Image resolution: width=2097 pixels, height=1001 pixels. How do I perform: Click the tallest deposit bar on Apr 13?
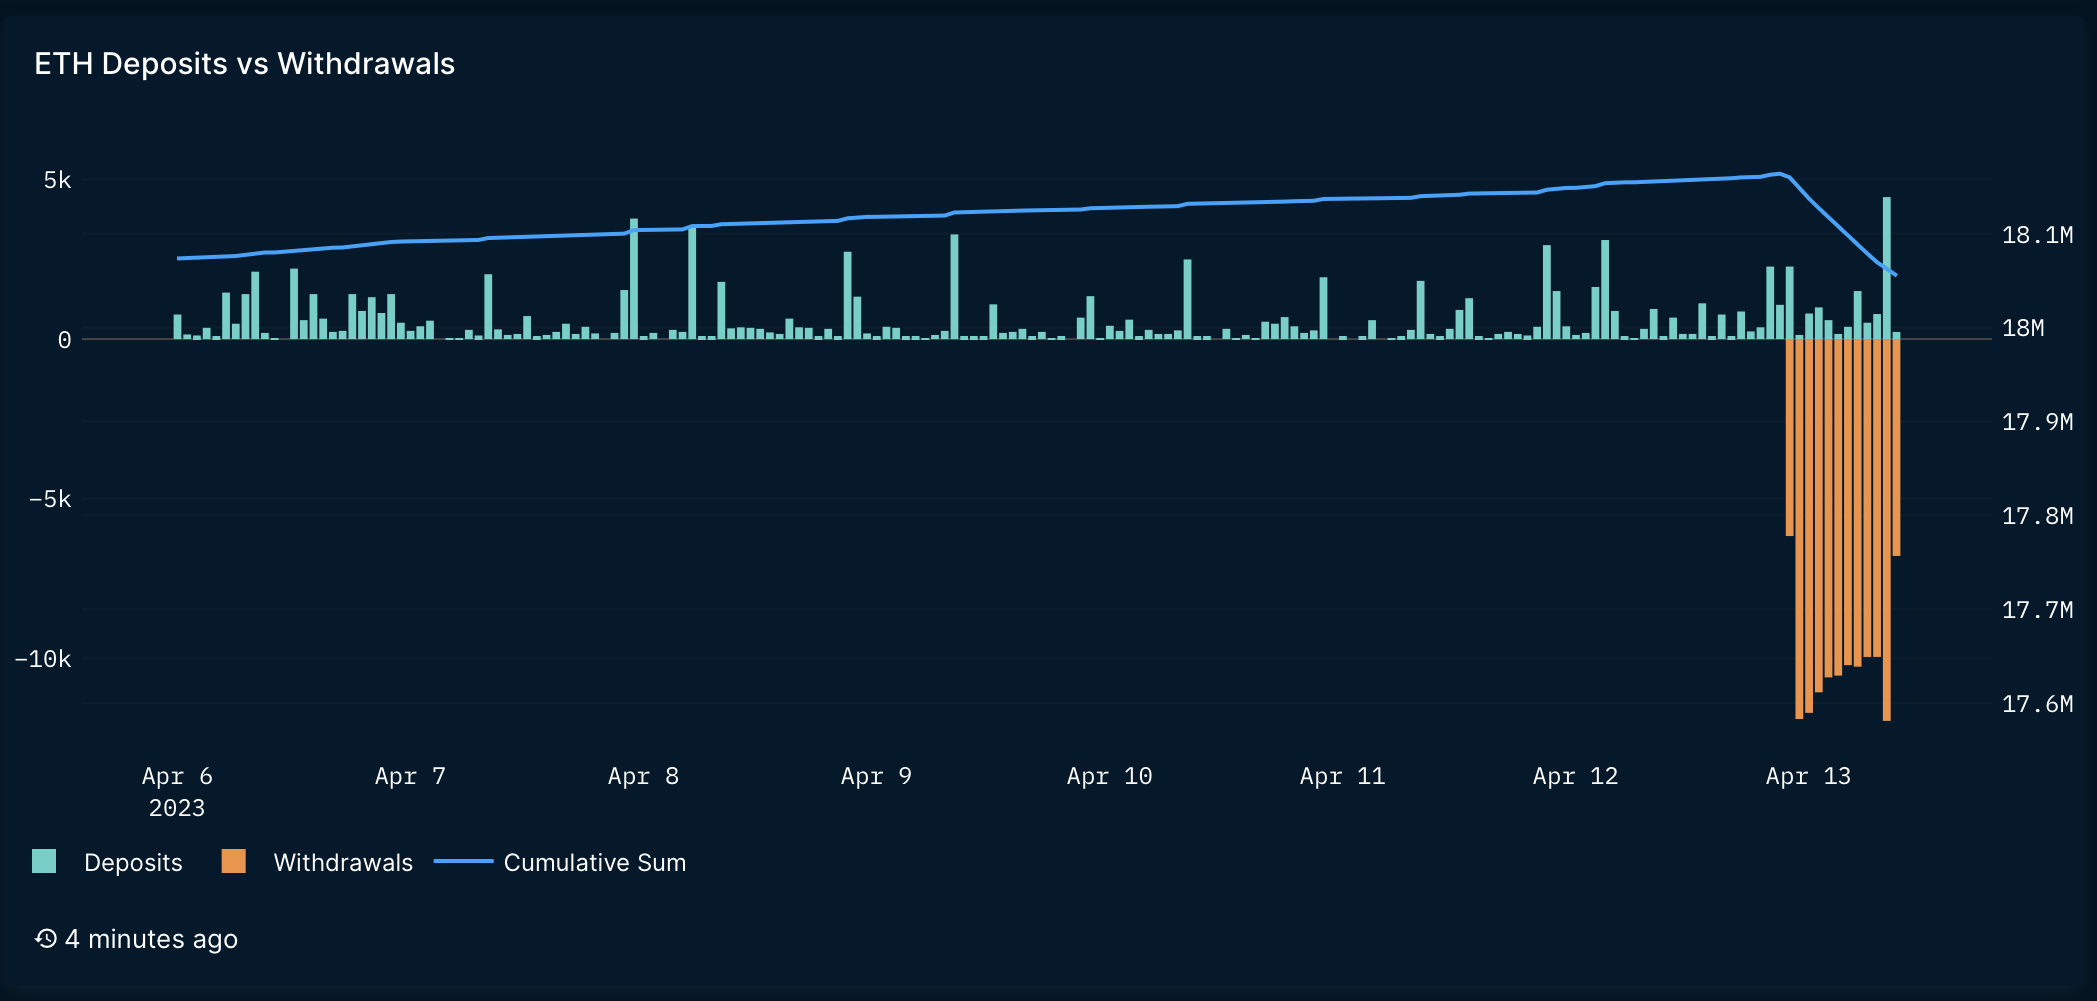point(1887,268)
